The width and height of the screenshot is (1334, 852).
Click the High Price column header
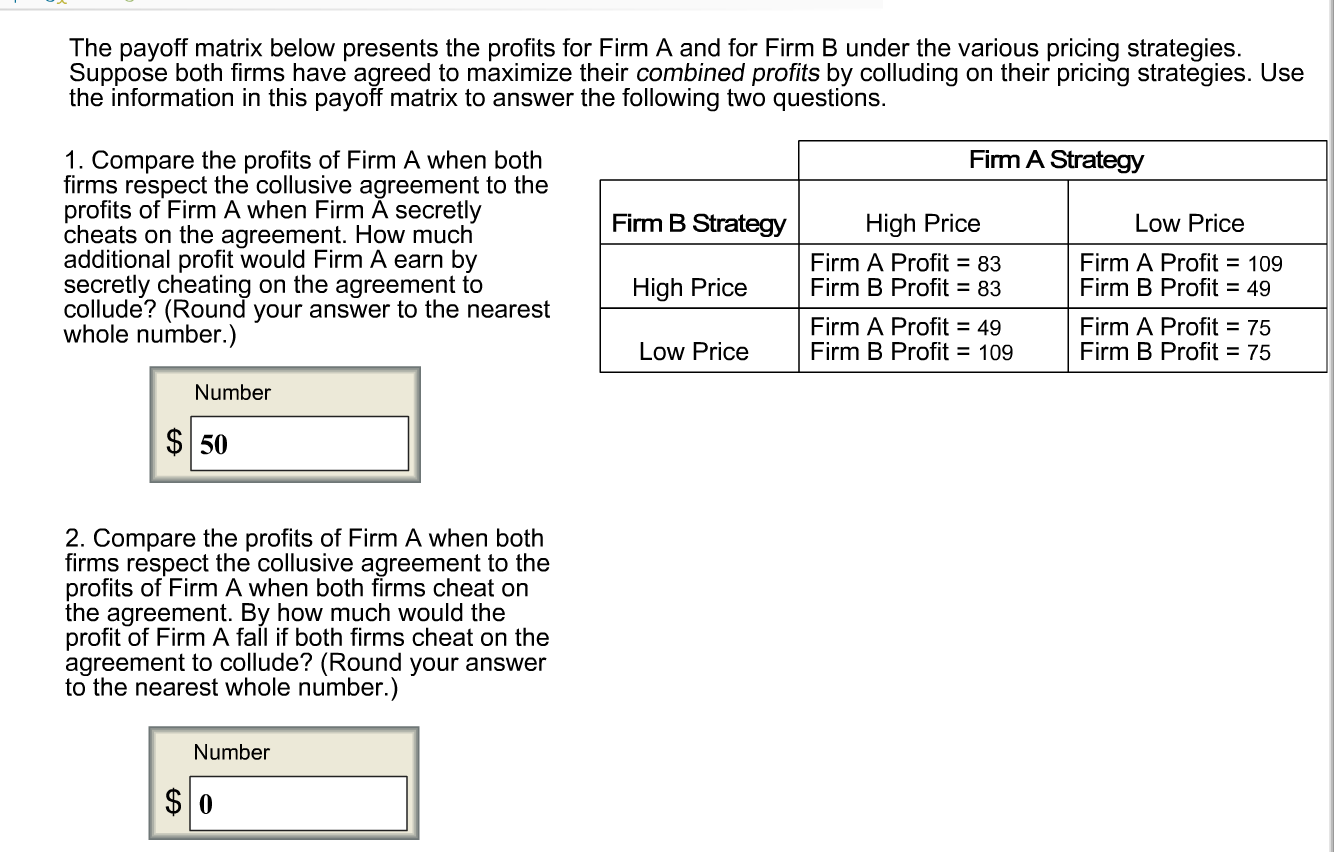point(922,224)
